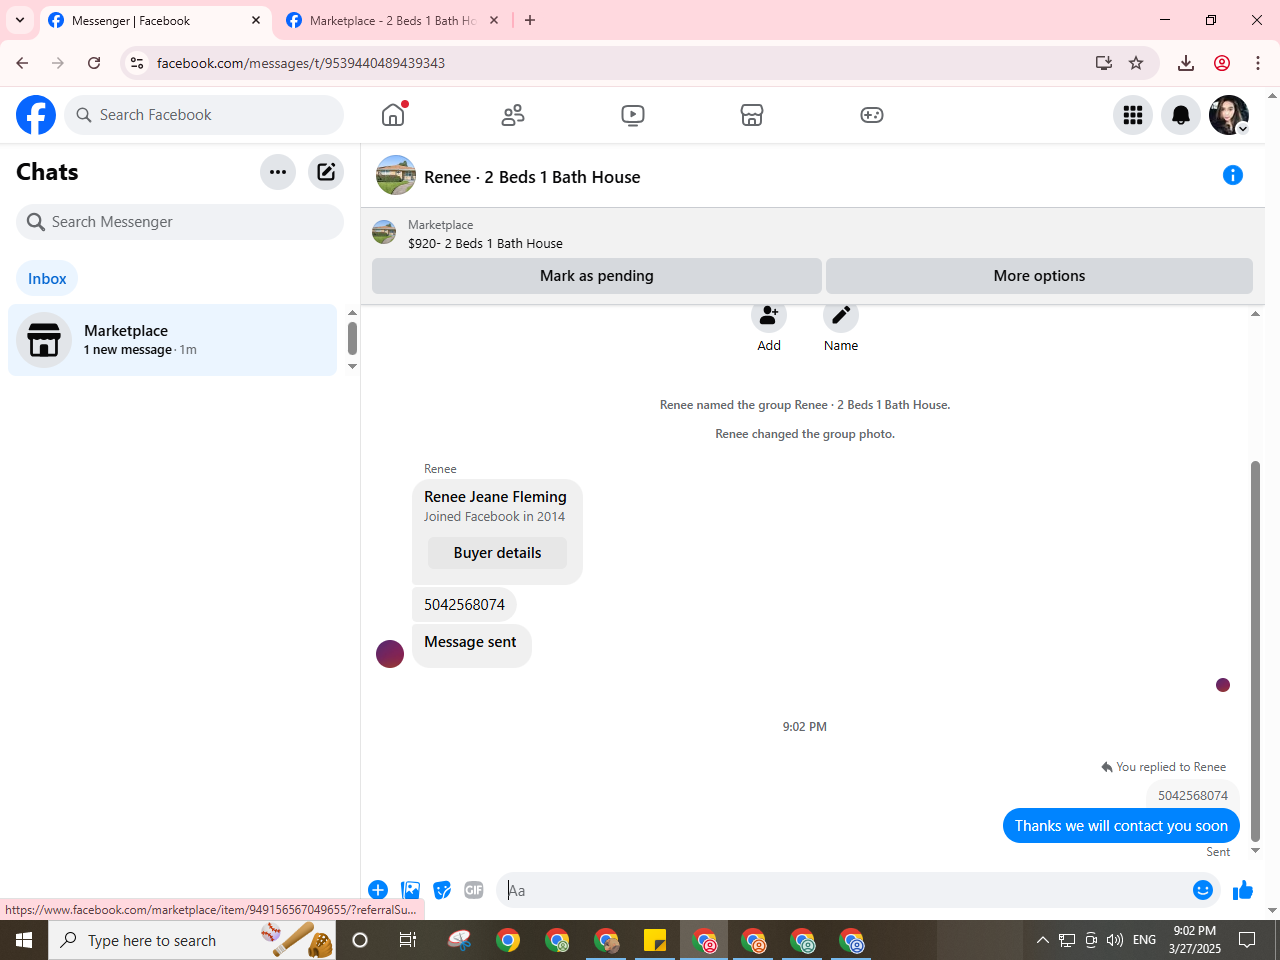Go back to the previous page
1280x960 pixels.
(22, 63)
